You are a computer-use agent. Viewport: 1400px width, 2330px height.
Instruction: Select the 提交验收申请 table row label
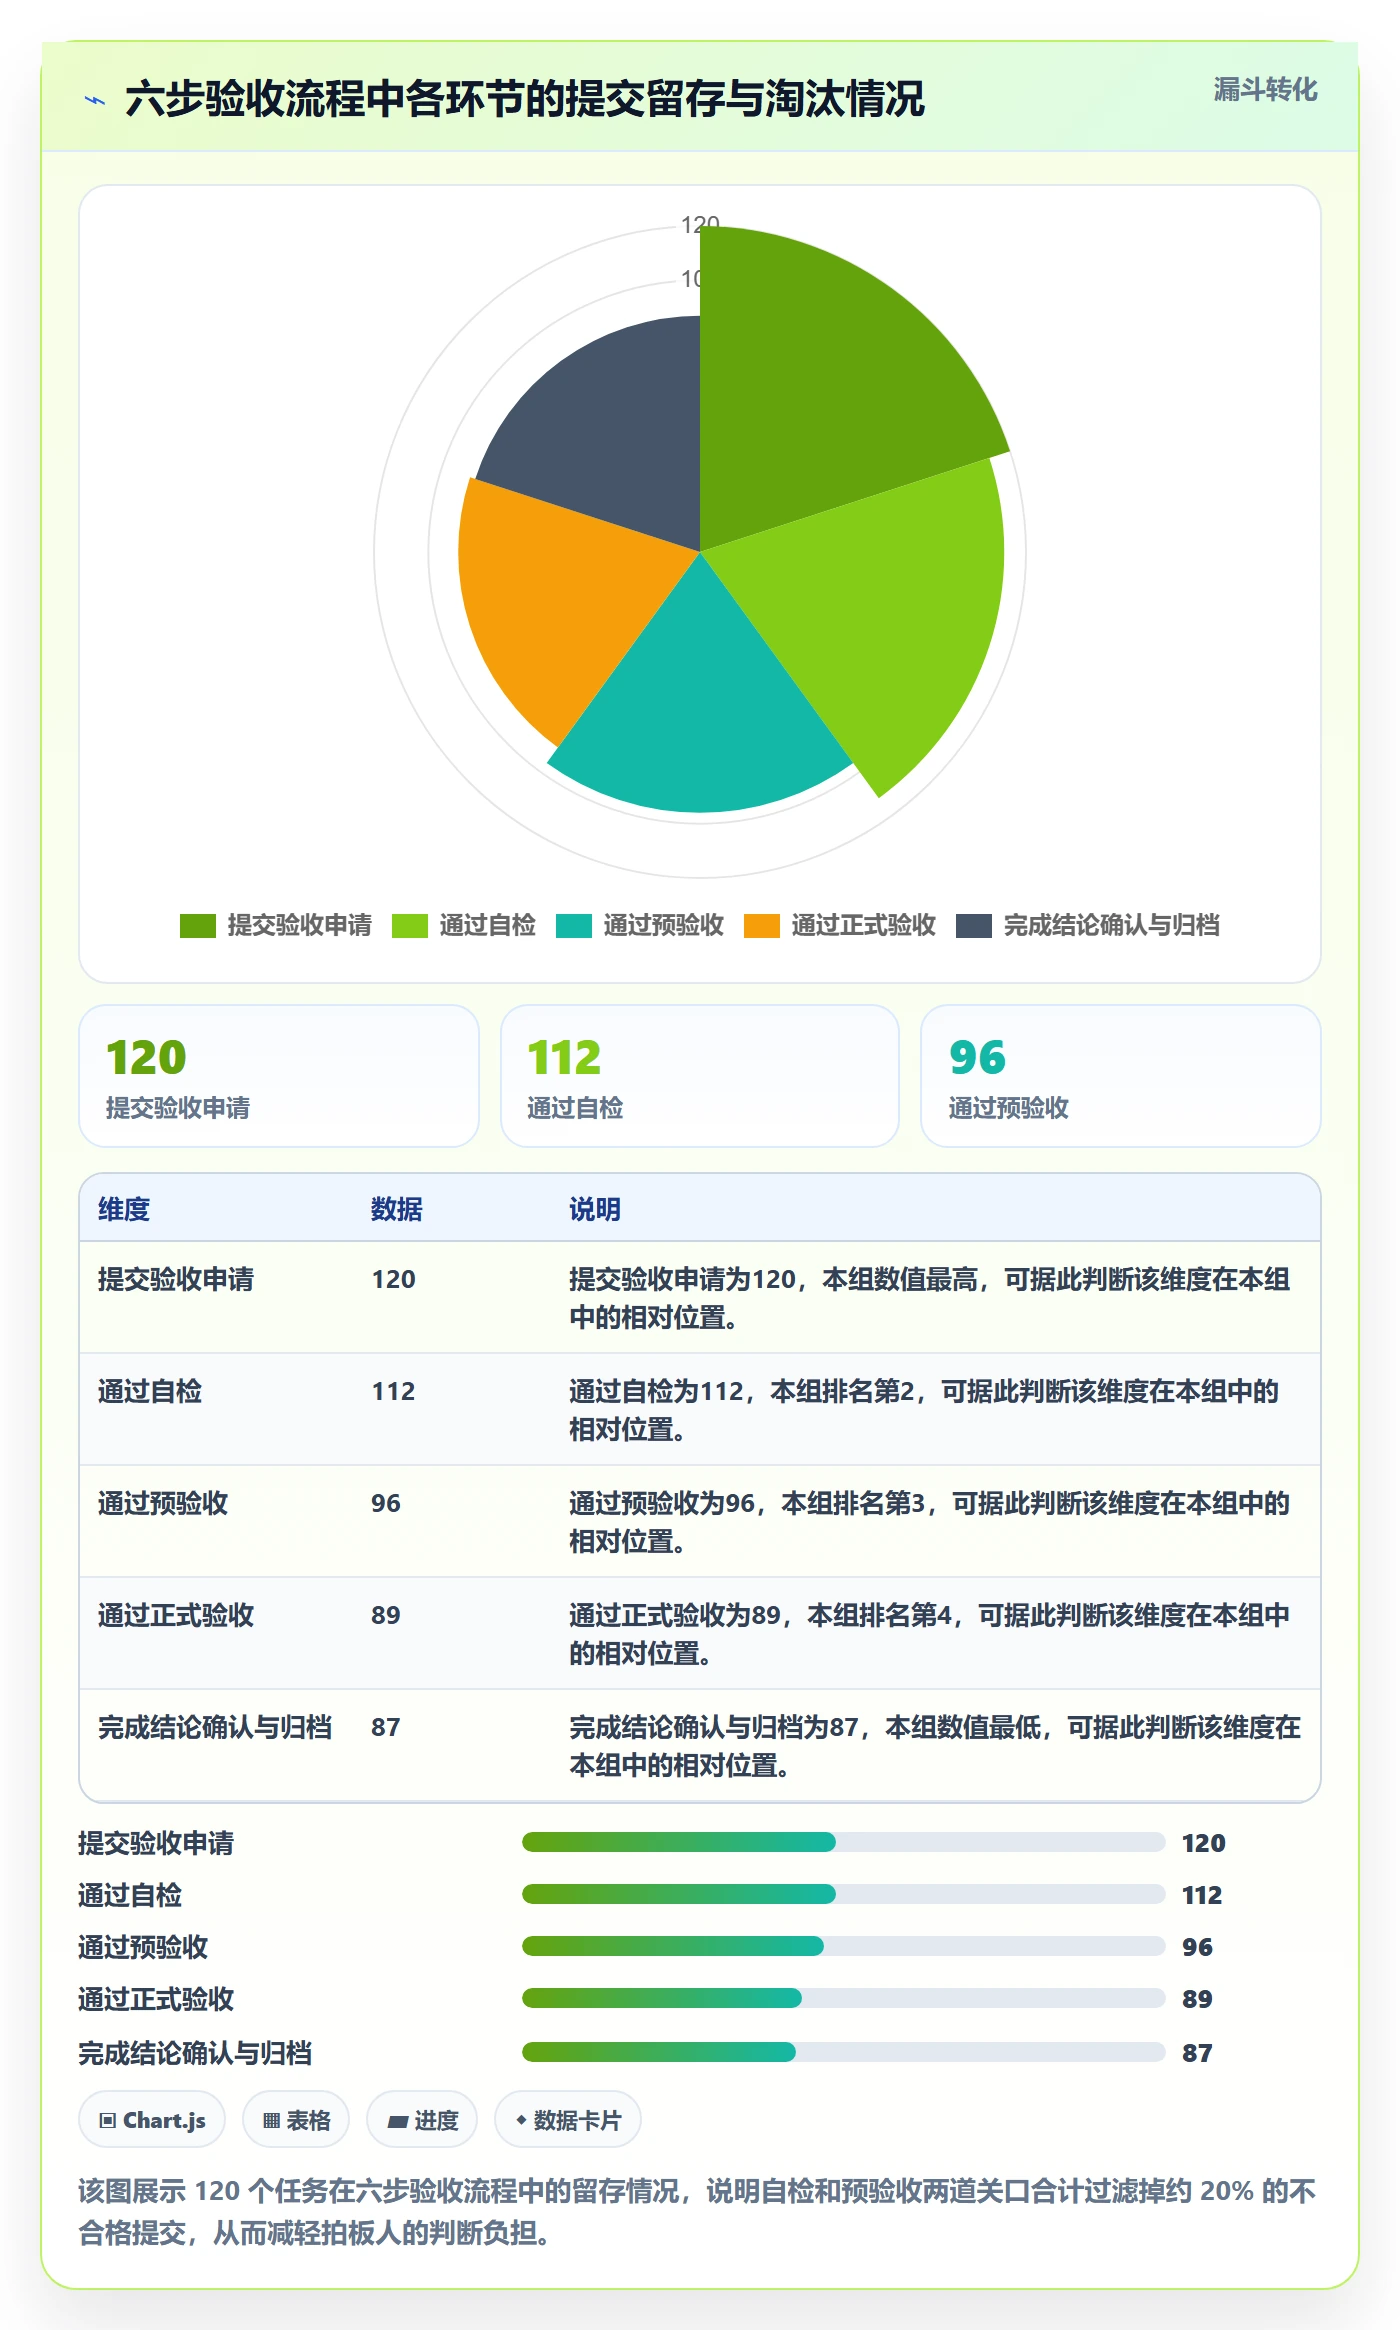[x=176, y=1279]
